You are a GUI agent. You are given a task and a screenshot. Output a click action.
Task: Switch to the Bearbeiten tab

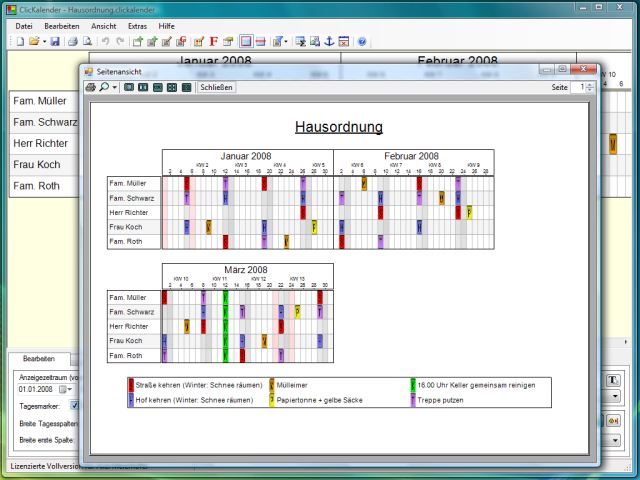coord(39,358)
